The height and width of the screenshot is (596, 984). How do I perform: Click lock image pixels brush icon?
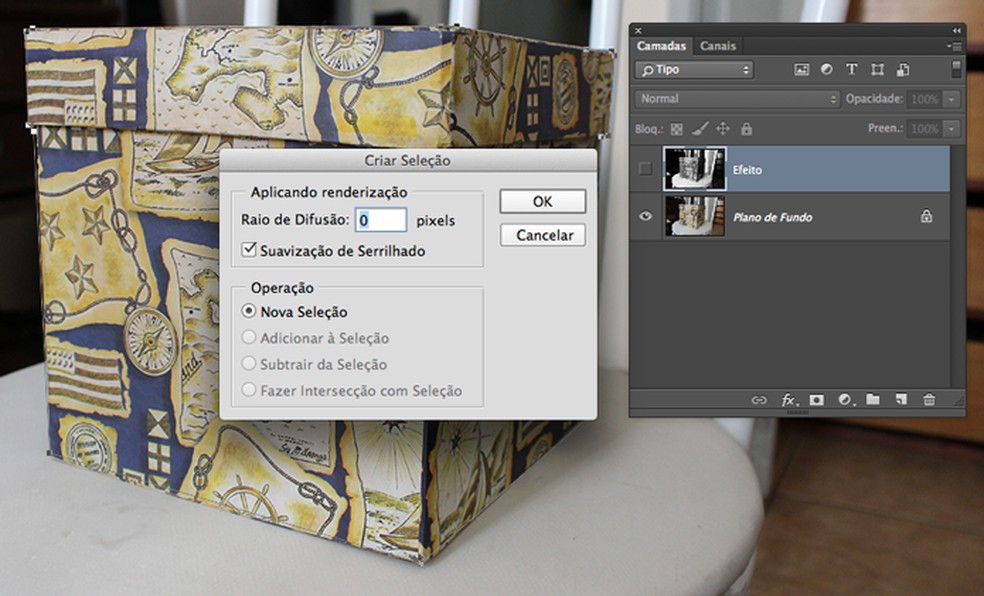point(699,129)
